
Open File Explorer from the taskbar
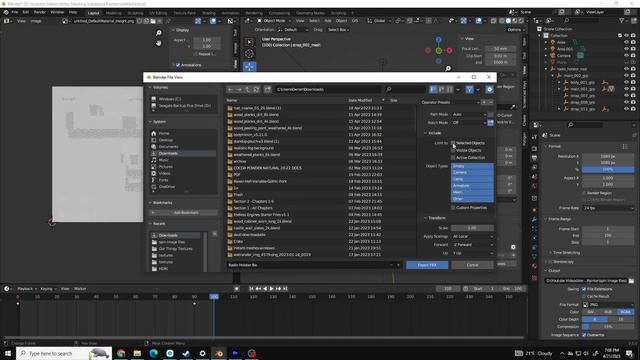[x=137, y=353]
